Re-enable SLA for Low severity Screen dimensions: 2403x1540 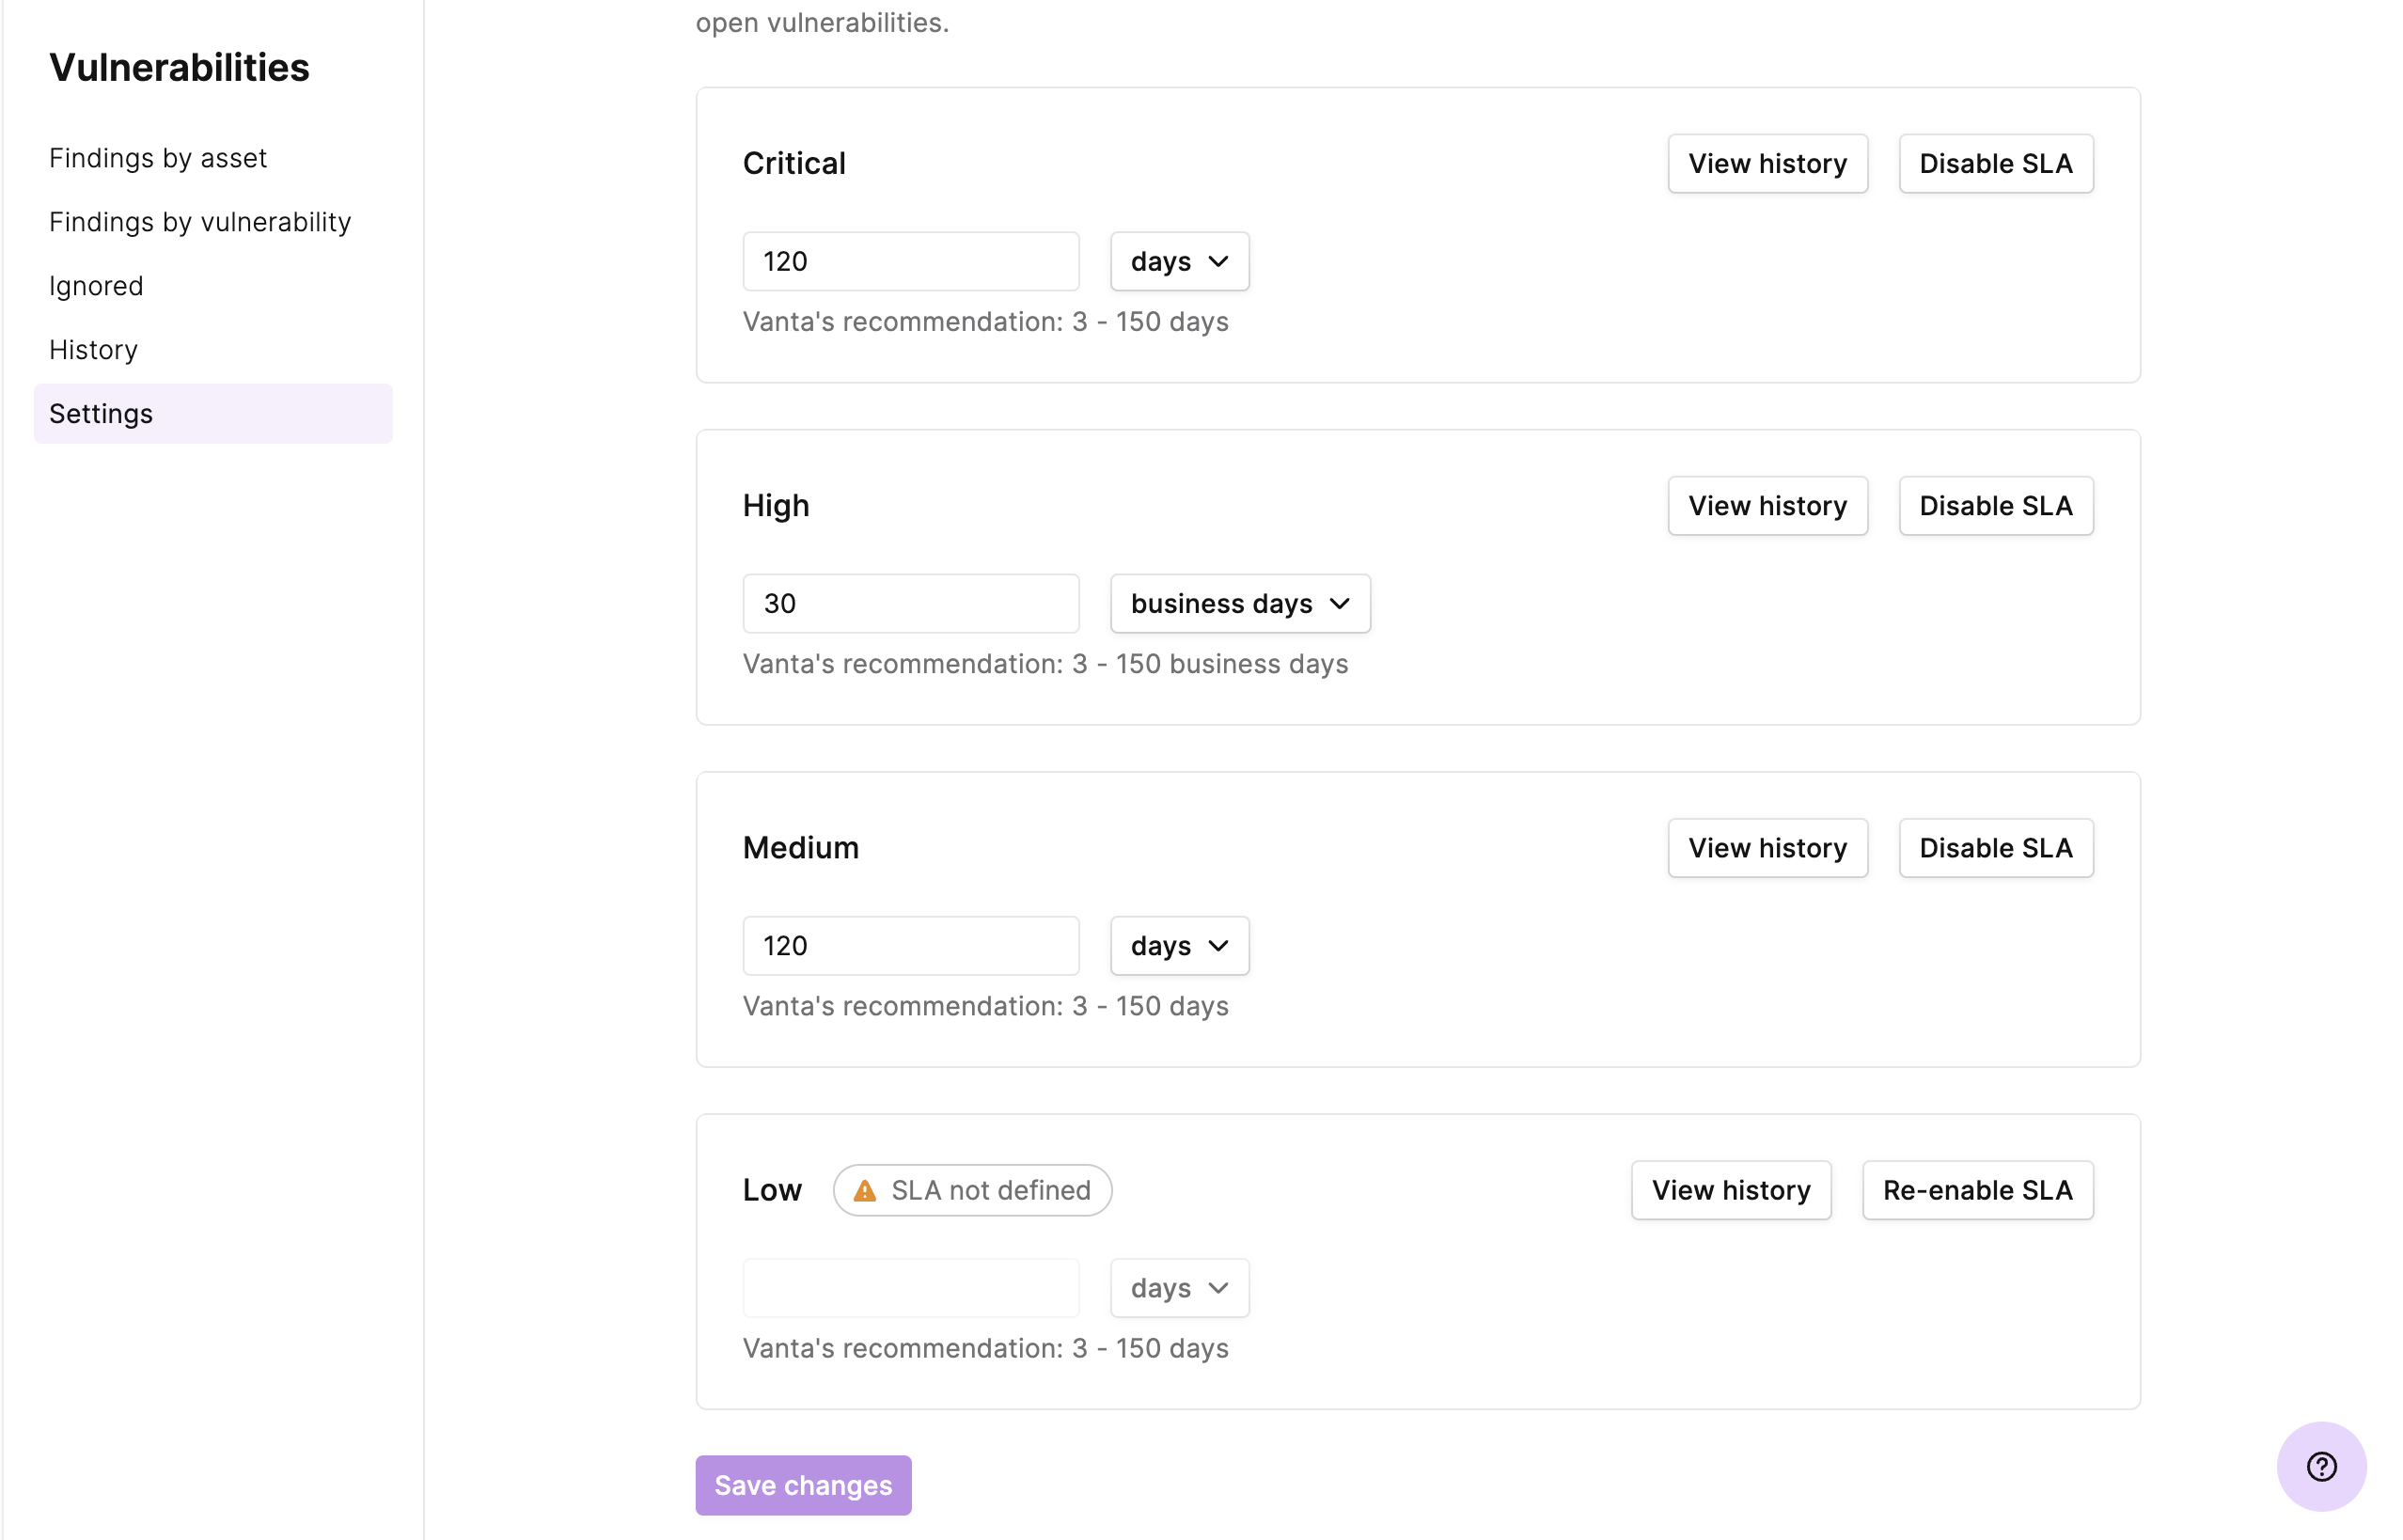(x=1977, y=1190)
